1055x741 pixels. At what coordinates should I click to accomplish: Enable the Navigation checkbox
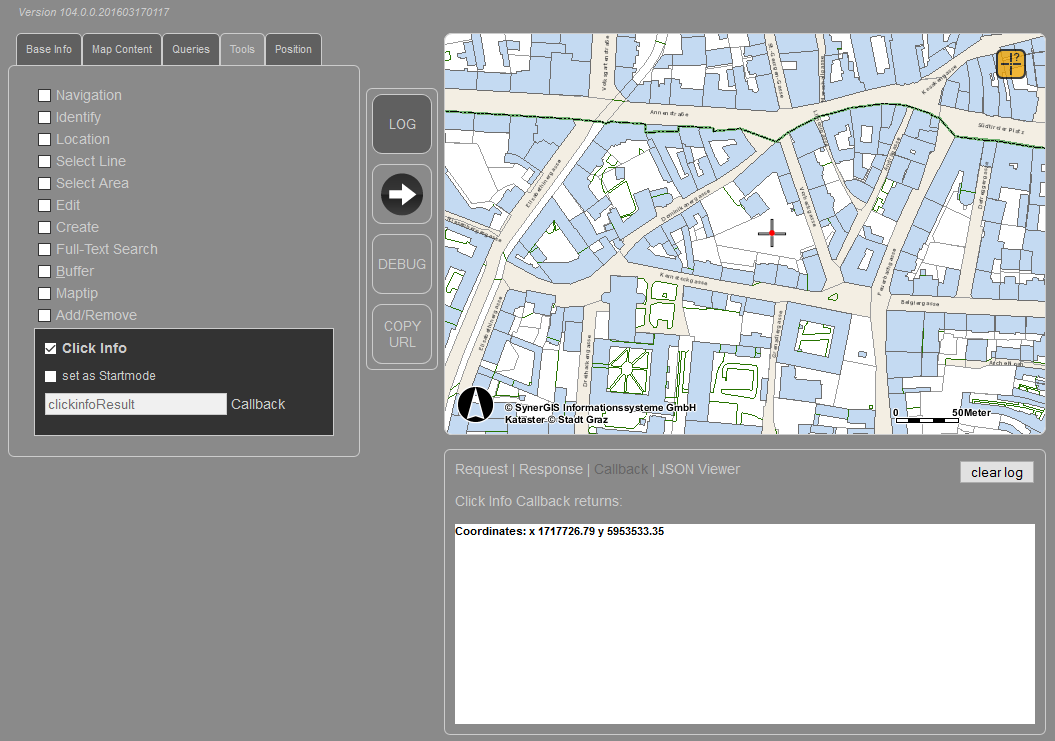pyautogui.click(x=44, y=95)
